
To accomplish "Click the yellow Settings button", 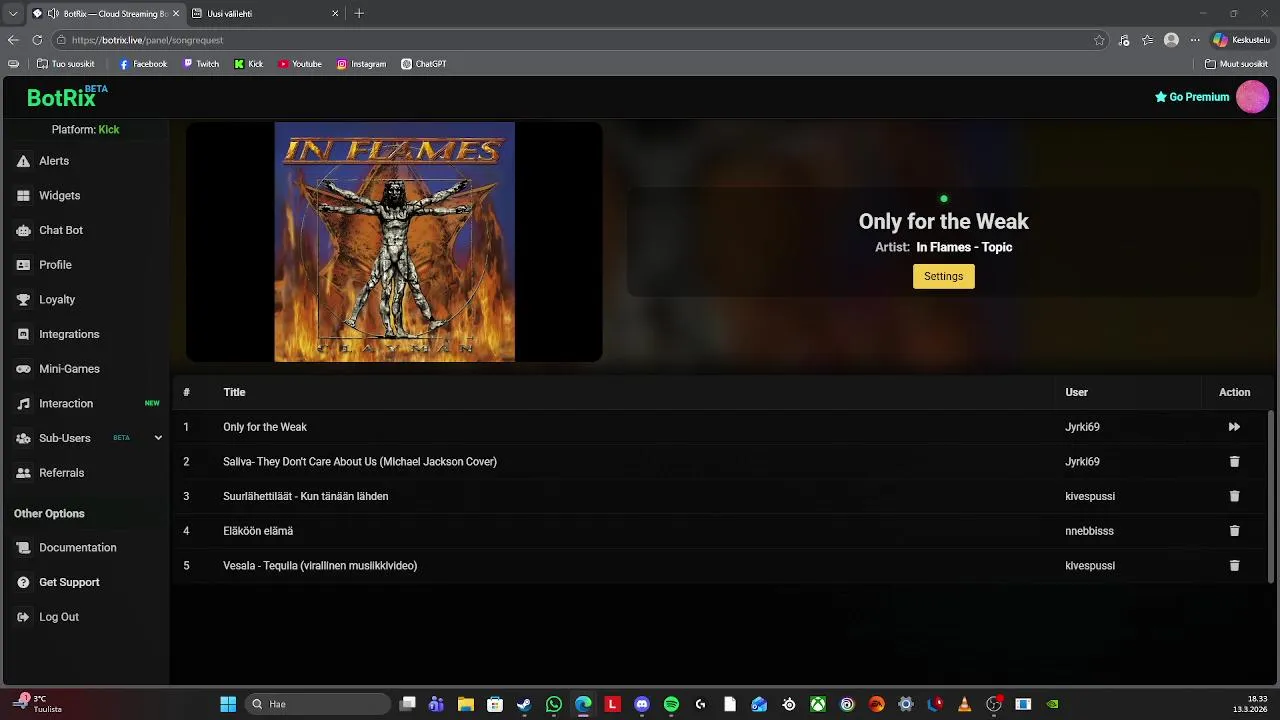I will 943,276.
